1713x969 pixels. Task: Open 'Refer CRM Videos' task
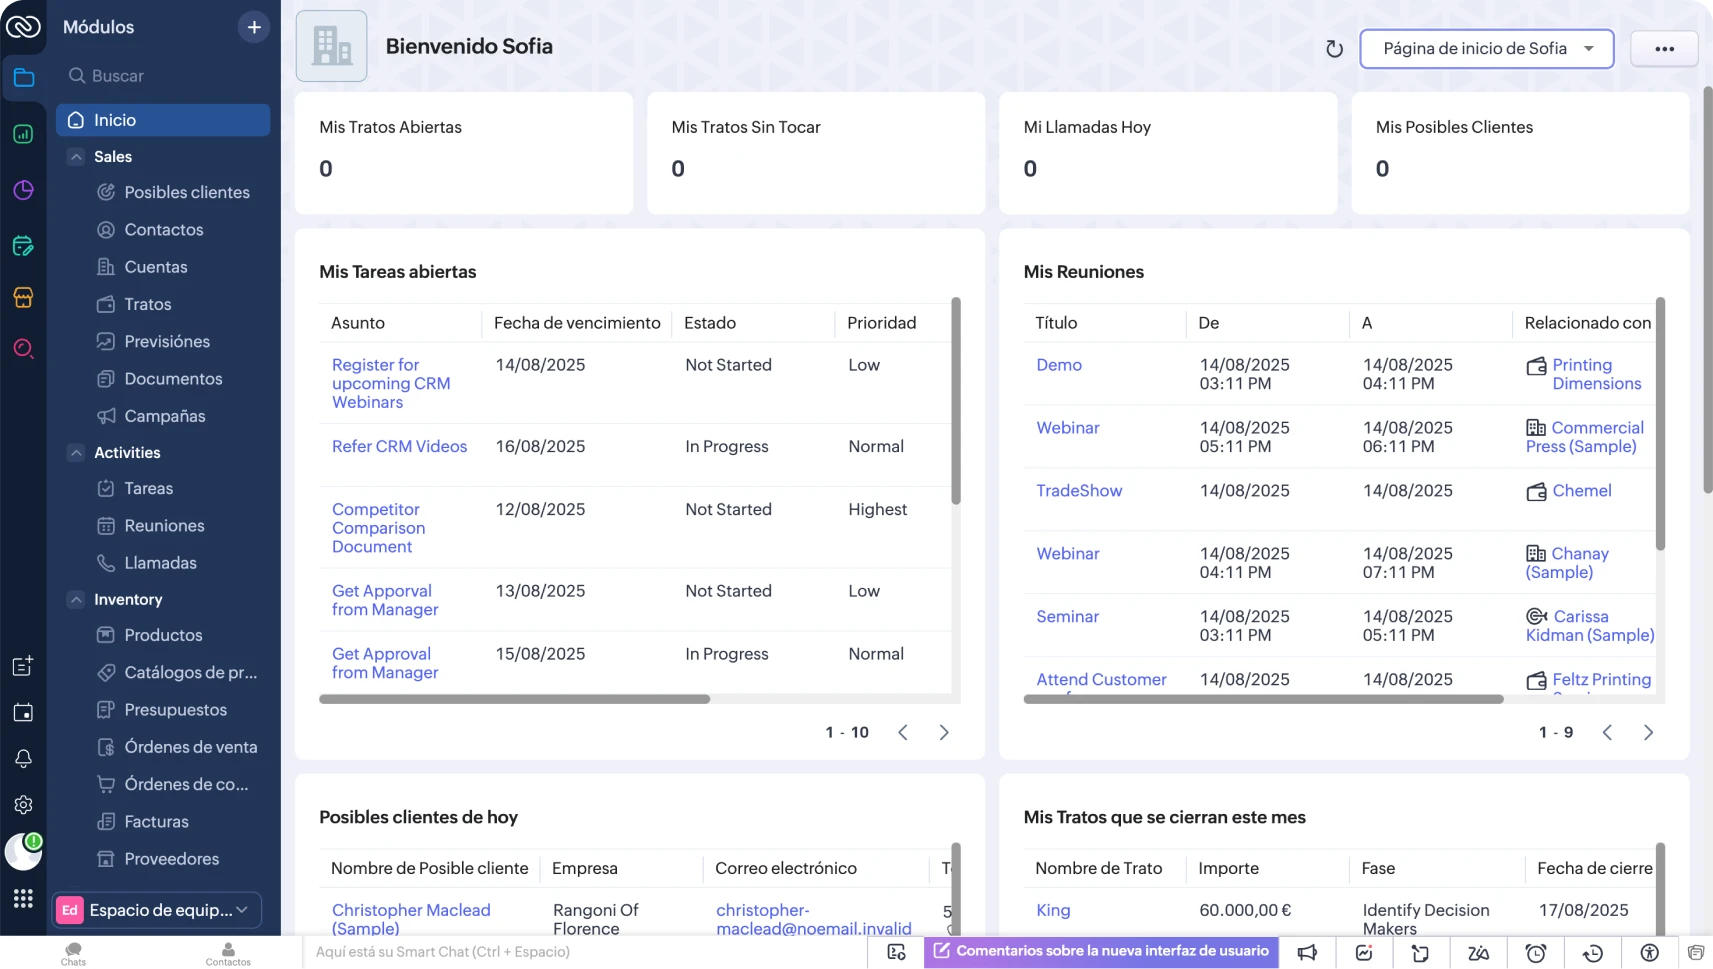(399, 447)
